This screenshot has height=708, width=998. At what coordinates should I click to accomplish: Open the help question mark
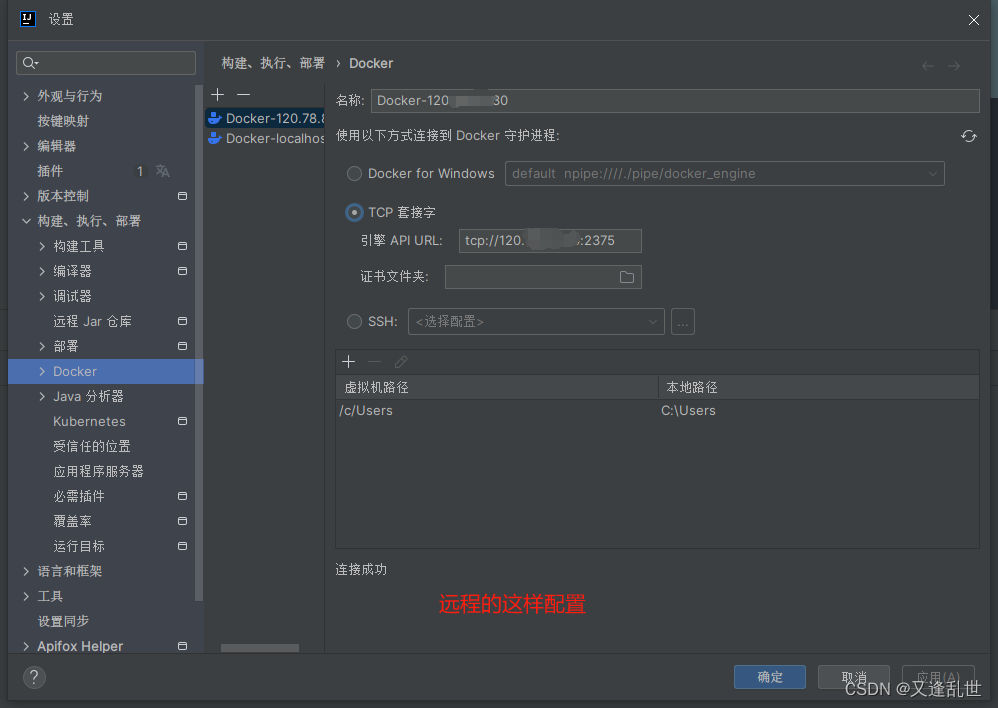coord(34,677)
